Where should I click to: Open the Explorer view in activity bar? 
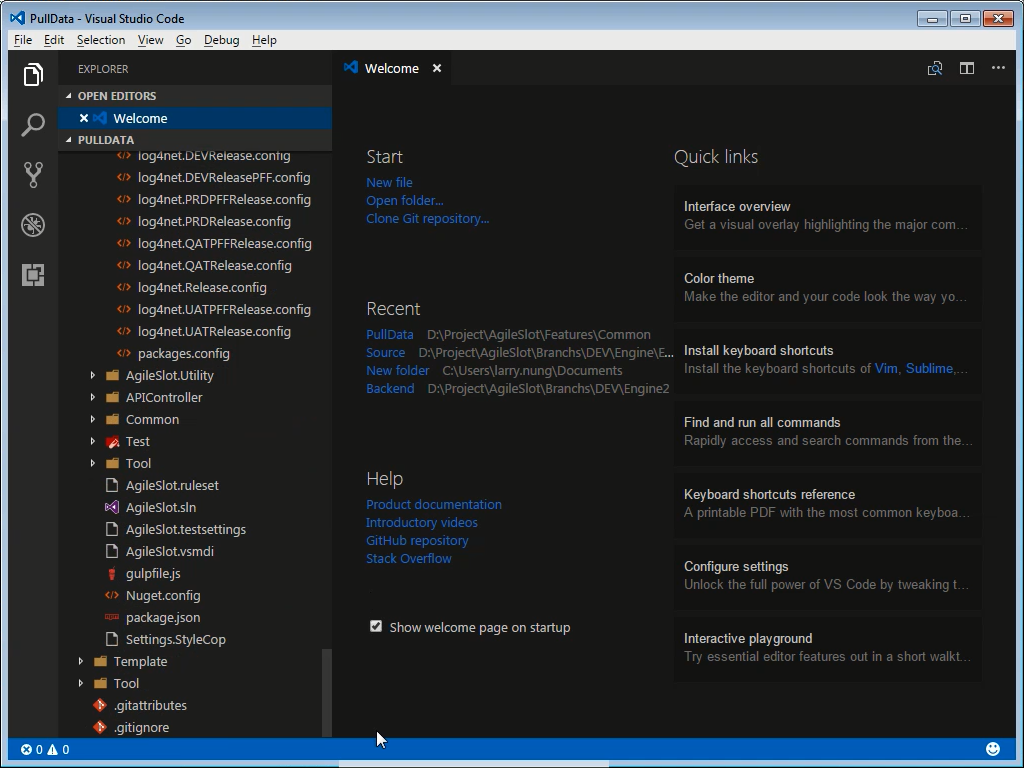pyautogui.click(x=33, y=74)
